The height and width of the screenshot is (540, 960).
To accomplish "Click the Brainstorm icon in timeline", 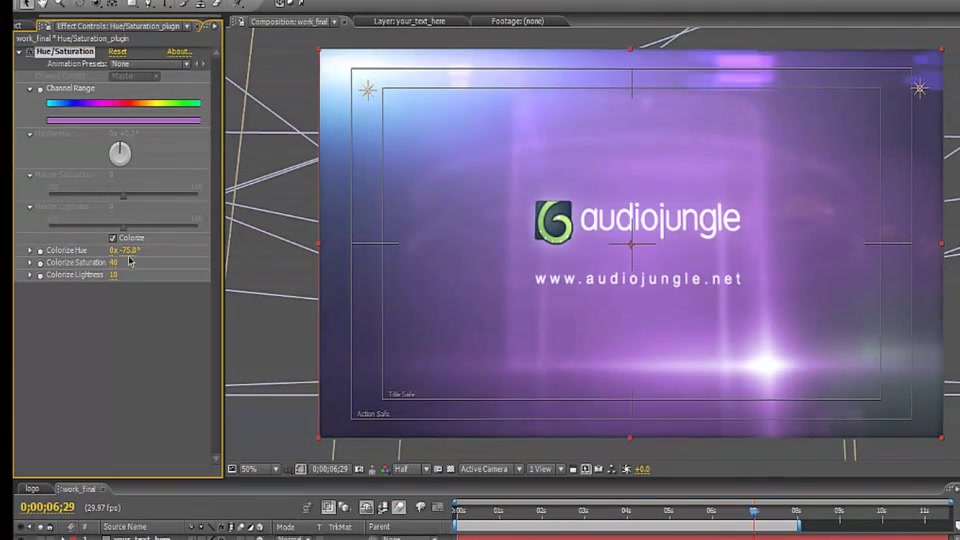I will point(421,507).
